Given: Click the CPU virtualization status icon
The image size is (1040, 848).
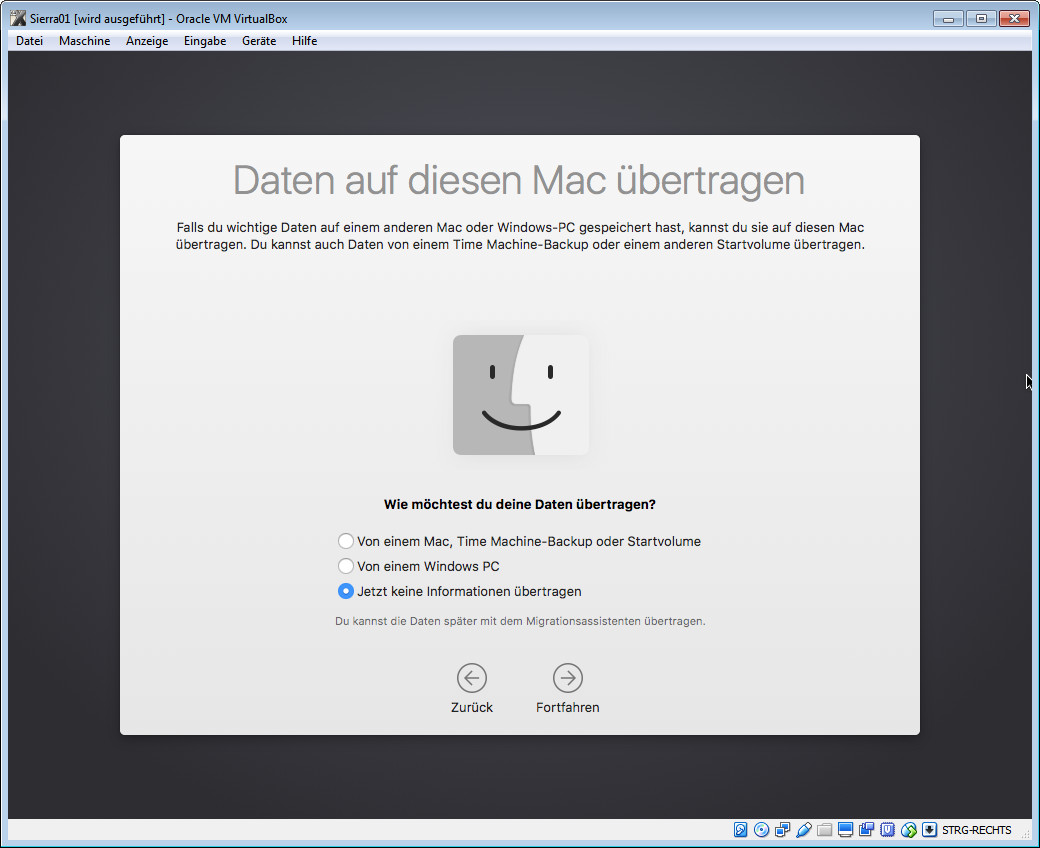Looking at the screenshot, I should pyautogui.click(x=887, y=830).
